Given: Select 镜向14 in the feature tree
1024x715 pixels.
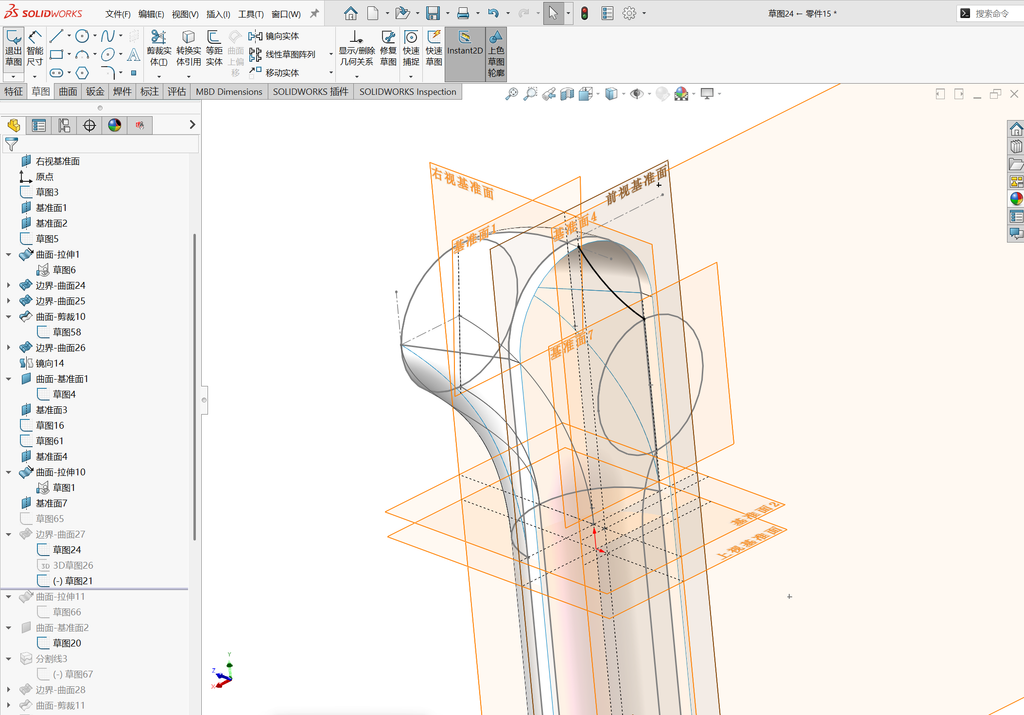Looking at the screenshot, I should tap(42, 363).
